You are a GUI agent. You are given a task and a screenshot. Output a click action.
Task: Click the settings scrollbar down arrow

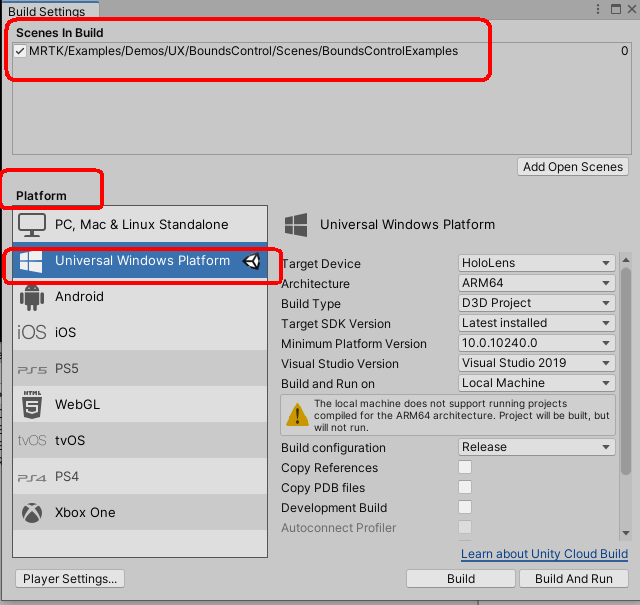pyautogui.click(x=626, y=533)
